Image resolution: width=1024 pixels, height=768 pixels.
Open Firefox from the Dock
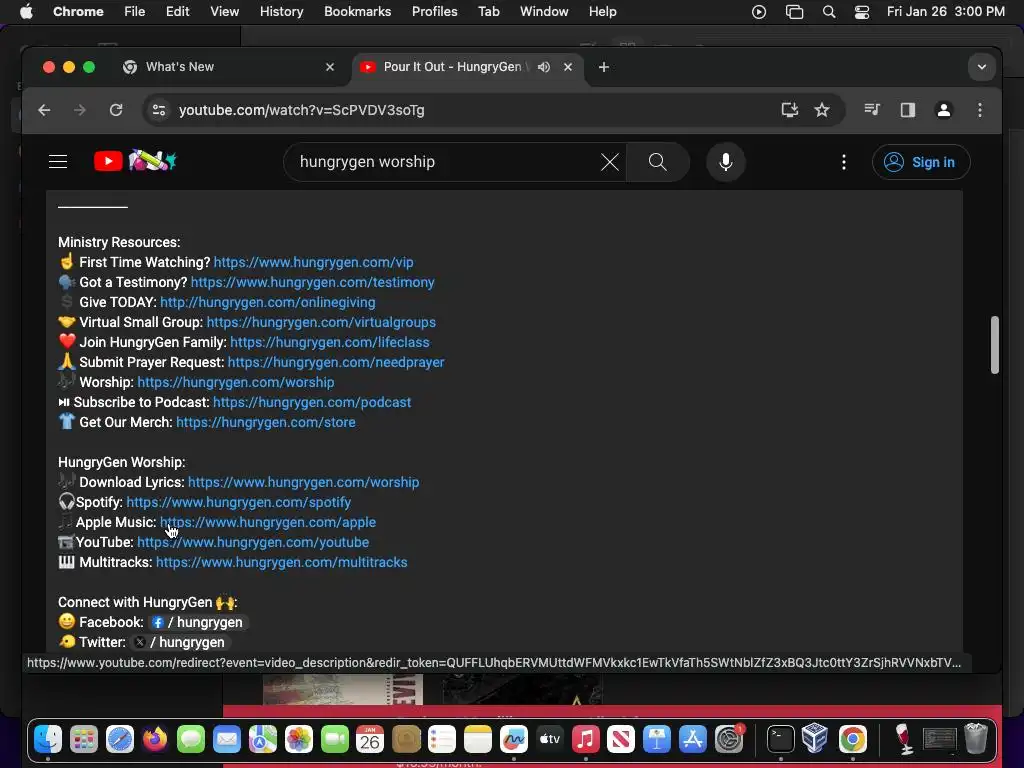[x=155, y=739]
